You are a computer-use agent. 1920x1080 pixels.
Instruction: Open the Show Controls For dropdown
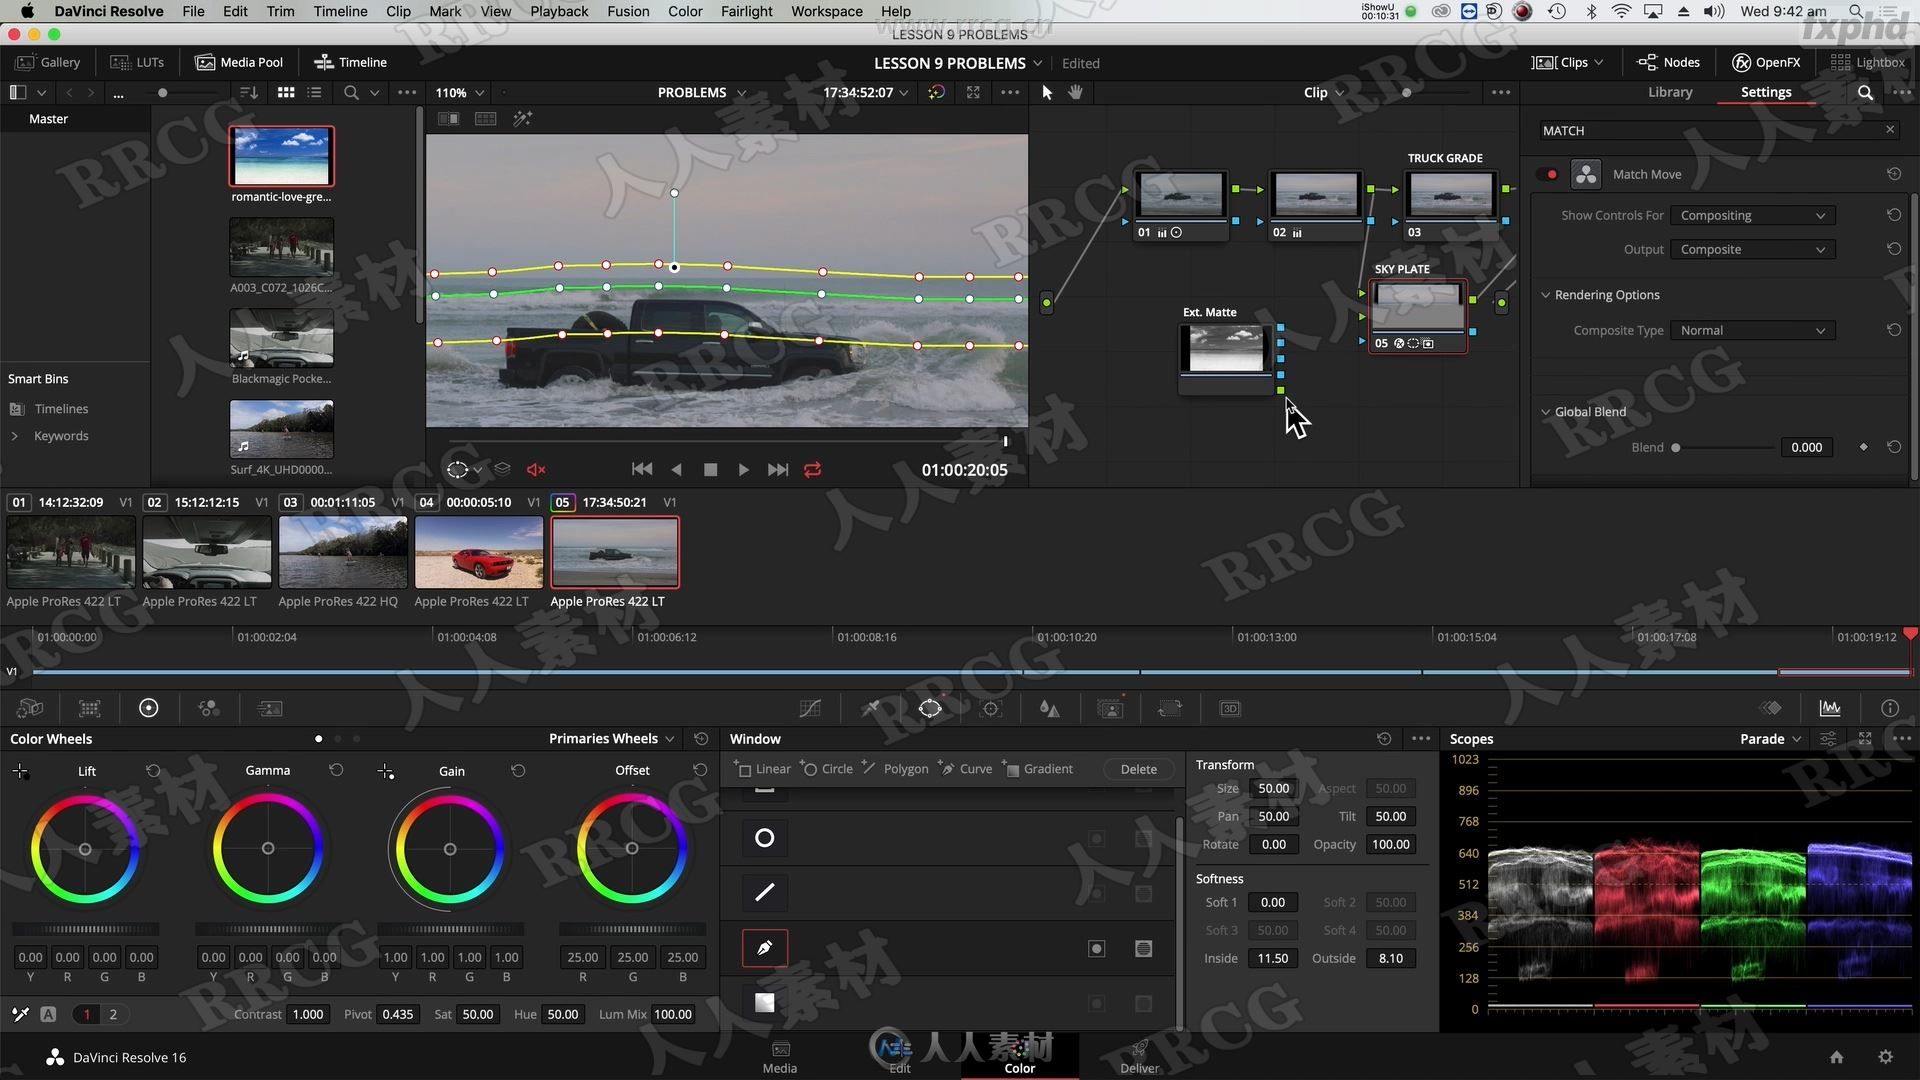[1753, 216]
